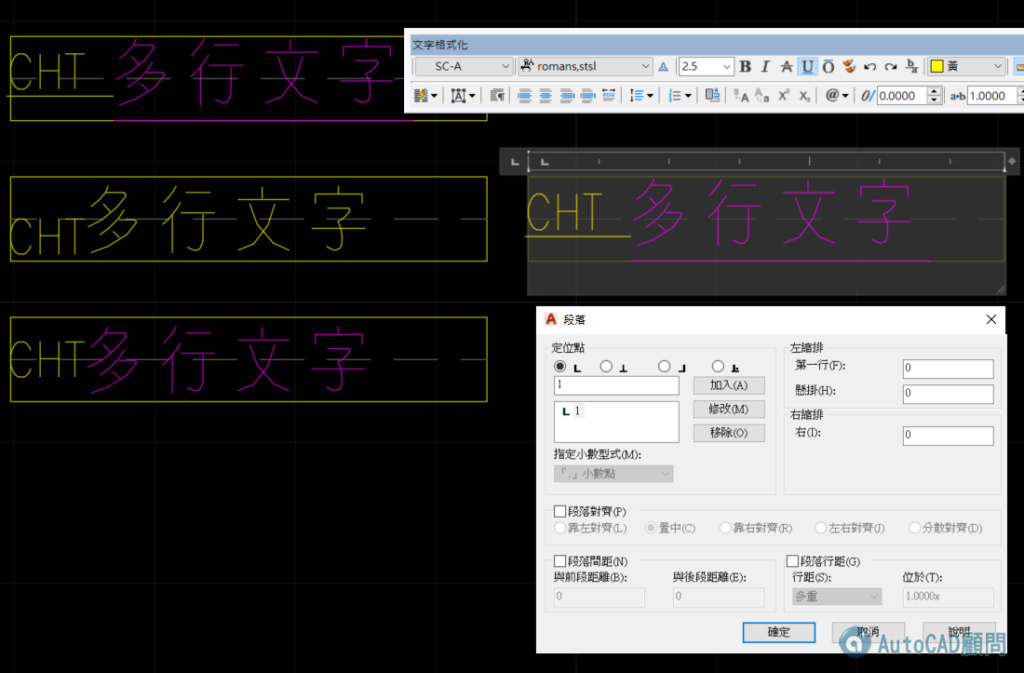The width and height of the screenshot is (1024, 673).
Task: Click the Undo arrow in the text toolbar
Action: coord(870,67)
